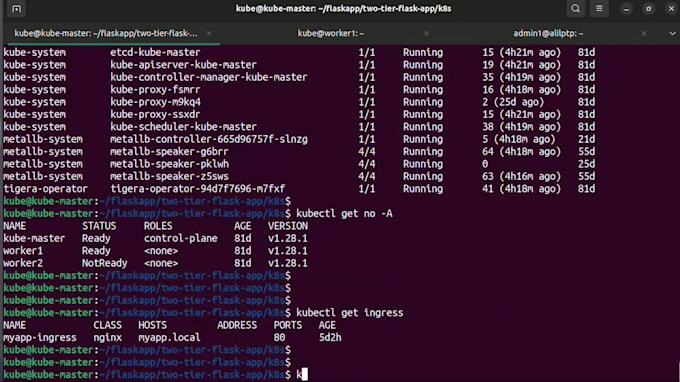Close the kube@worker1 tab

(426, 33)
